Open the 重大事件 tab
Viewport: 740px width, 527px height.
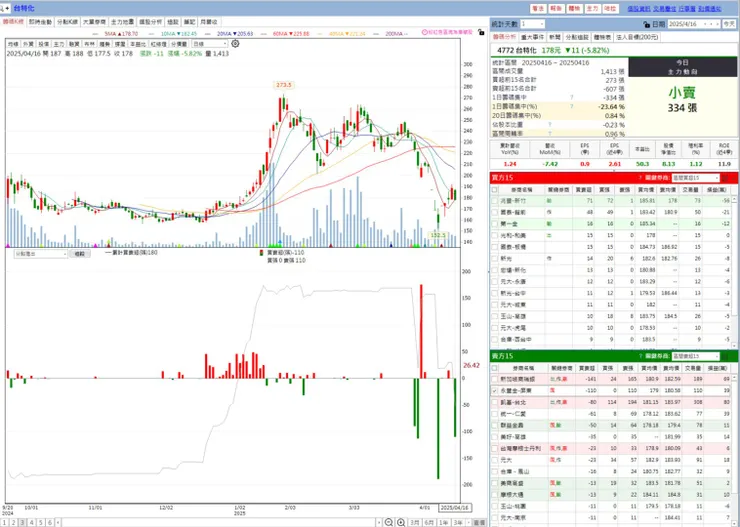(x=532, y=37)
